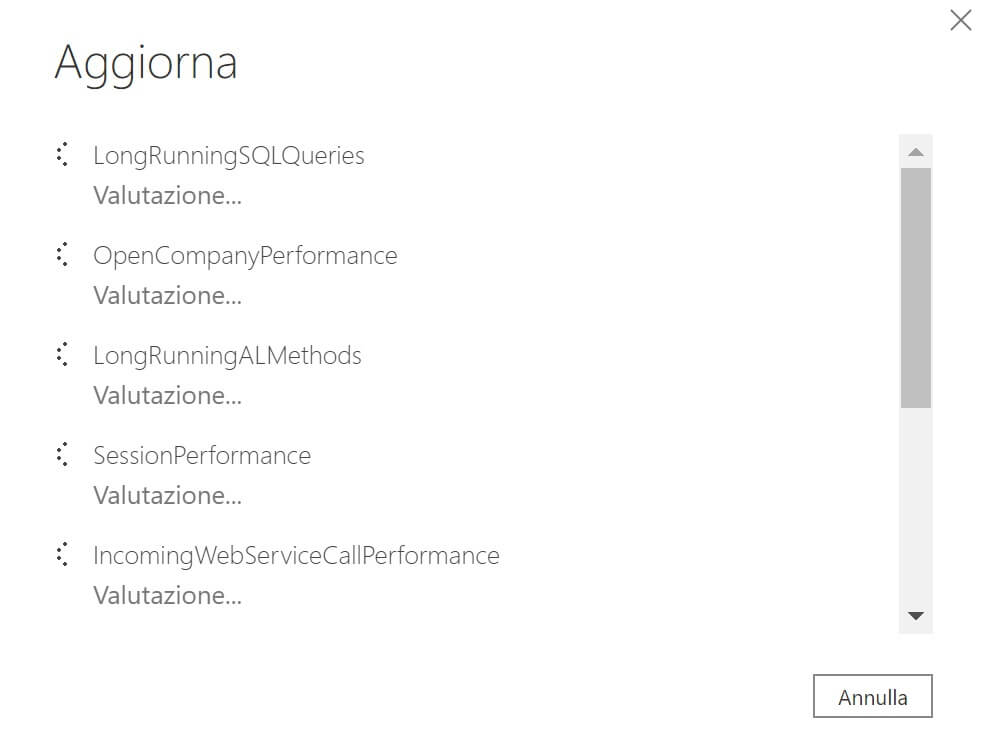The height and width of the screenshot is (748, 981).
Task: Click the spinner beside IncomingWebServiceCallPerformance
Action: pyautogui.click(x=62, y=555)
